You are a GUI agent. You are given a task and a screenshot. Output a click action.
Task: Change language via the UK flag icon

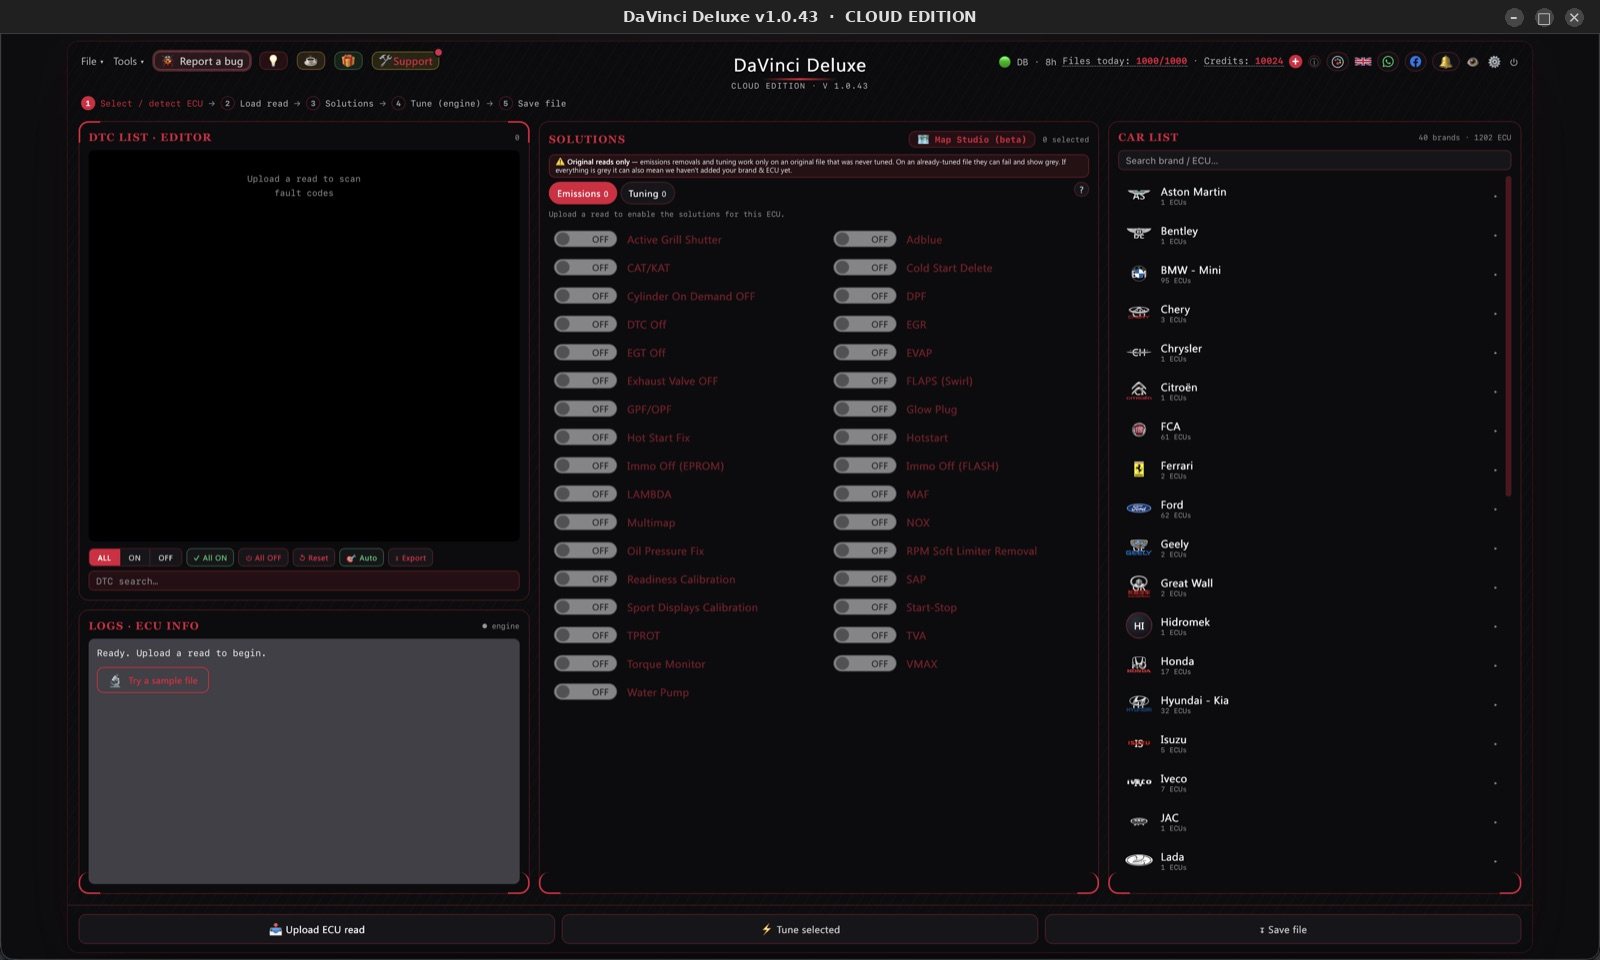click(1363, 62)
